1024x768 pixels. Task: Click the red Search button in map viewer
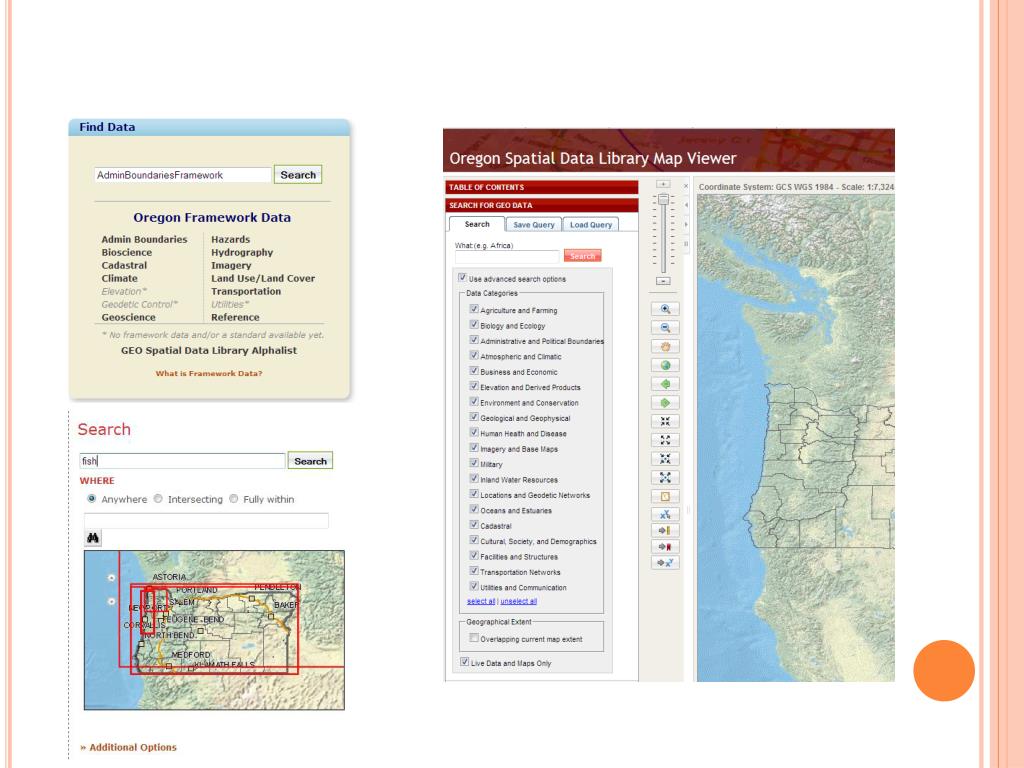tap(583, 256)
